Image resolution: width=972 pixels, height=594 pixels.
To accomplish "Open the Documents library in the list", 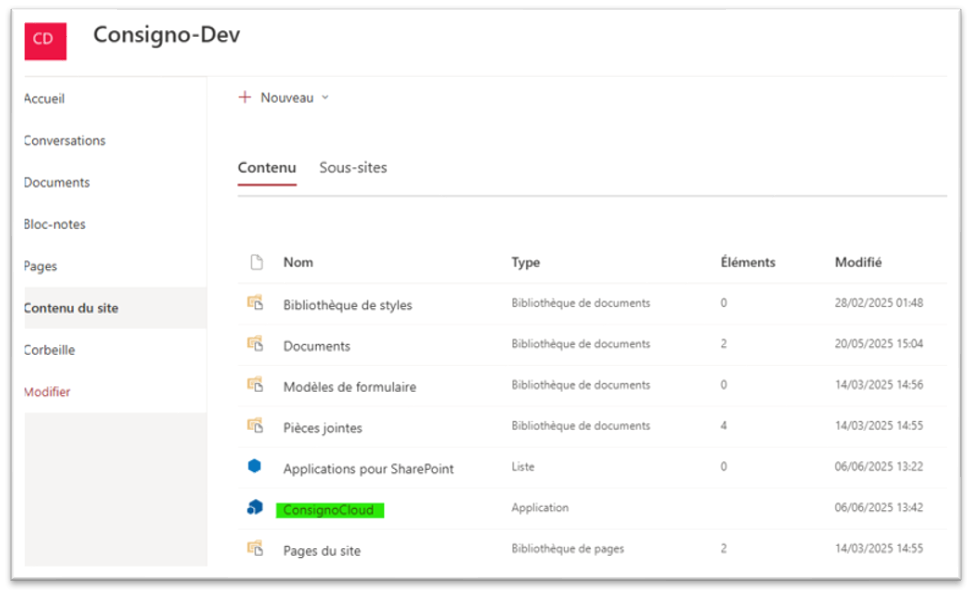I will pos(317,346).
